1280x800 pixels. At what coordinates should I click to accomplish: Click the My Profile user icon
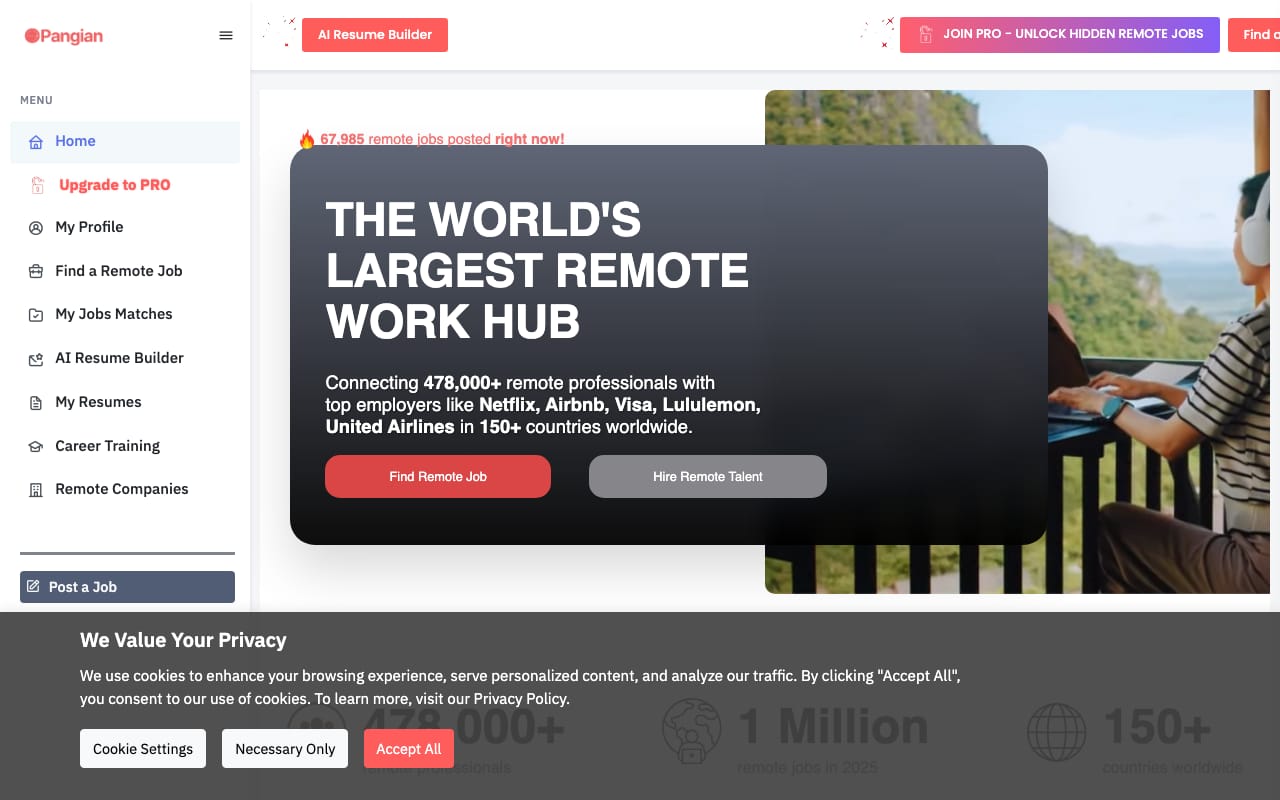[36, 228]
